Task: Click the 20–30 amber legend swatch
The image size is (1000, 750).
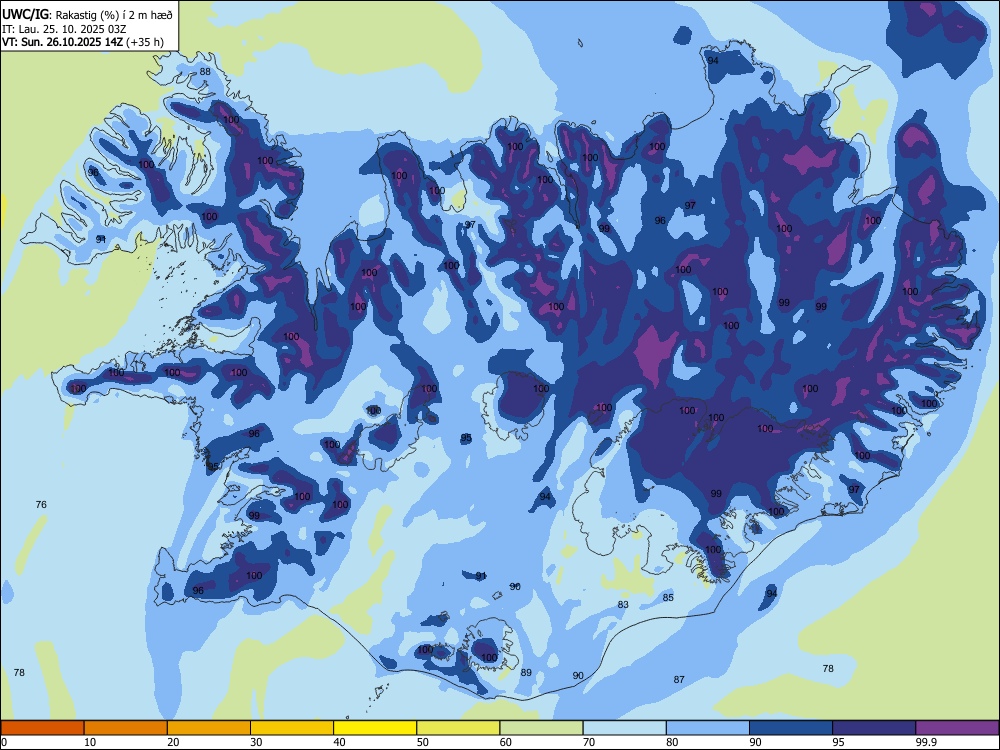Action: (x=209, y=728)
